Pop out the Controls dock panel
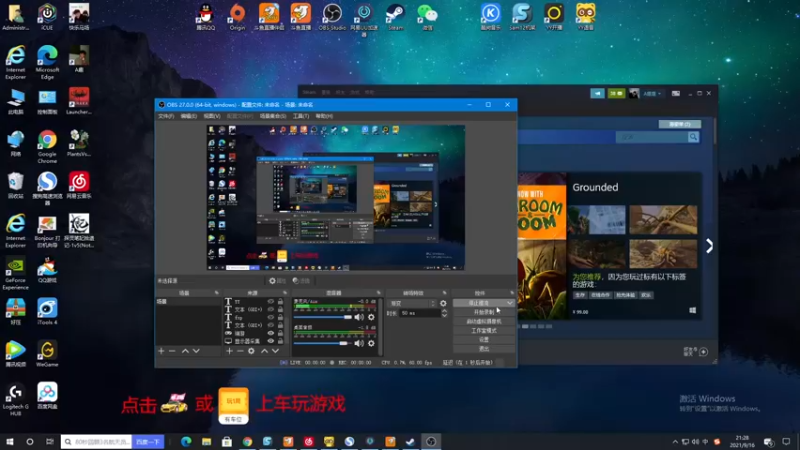Viewport: 800px width, 450px height. pyautogui.click(x=512, y=293)
